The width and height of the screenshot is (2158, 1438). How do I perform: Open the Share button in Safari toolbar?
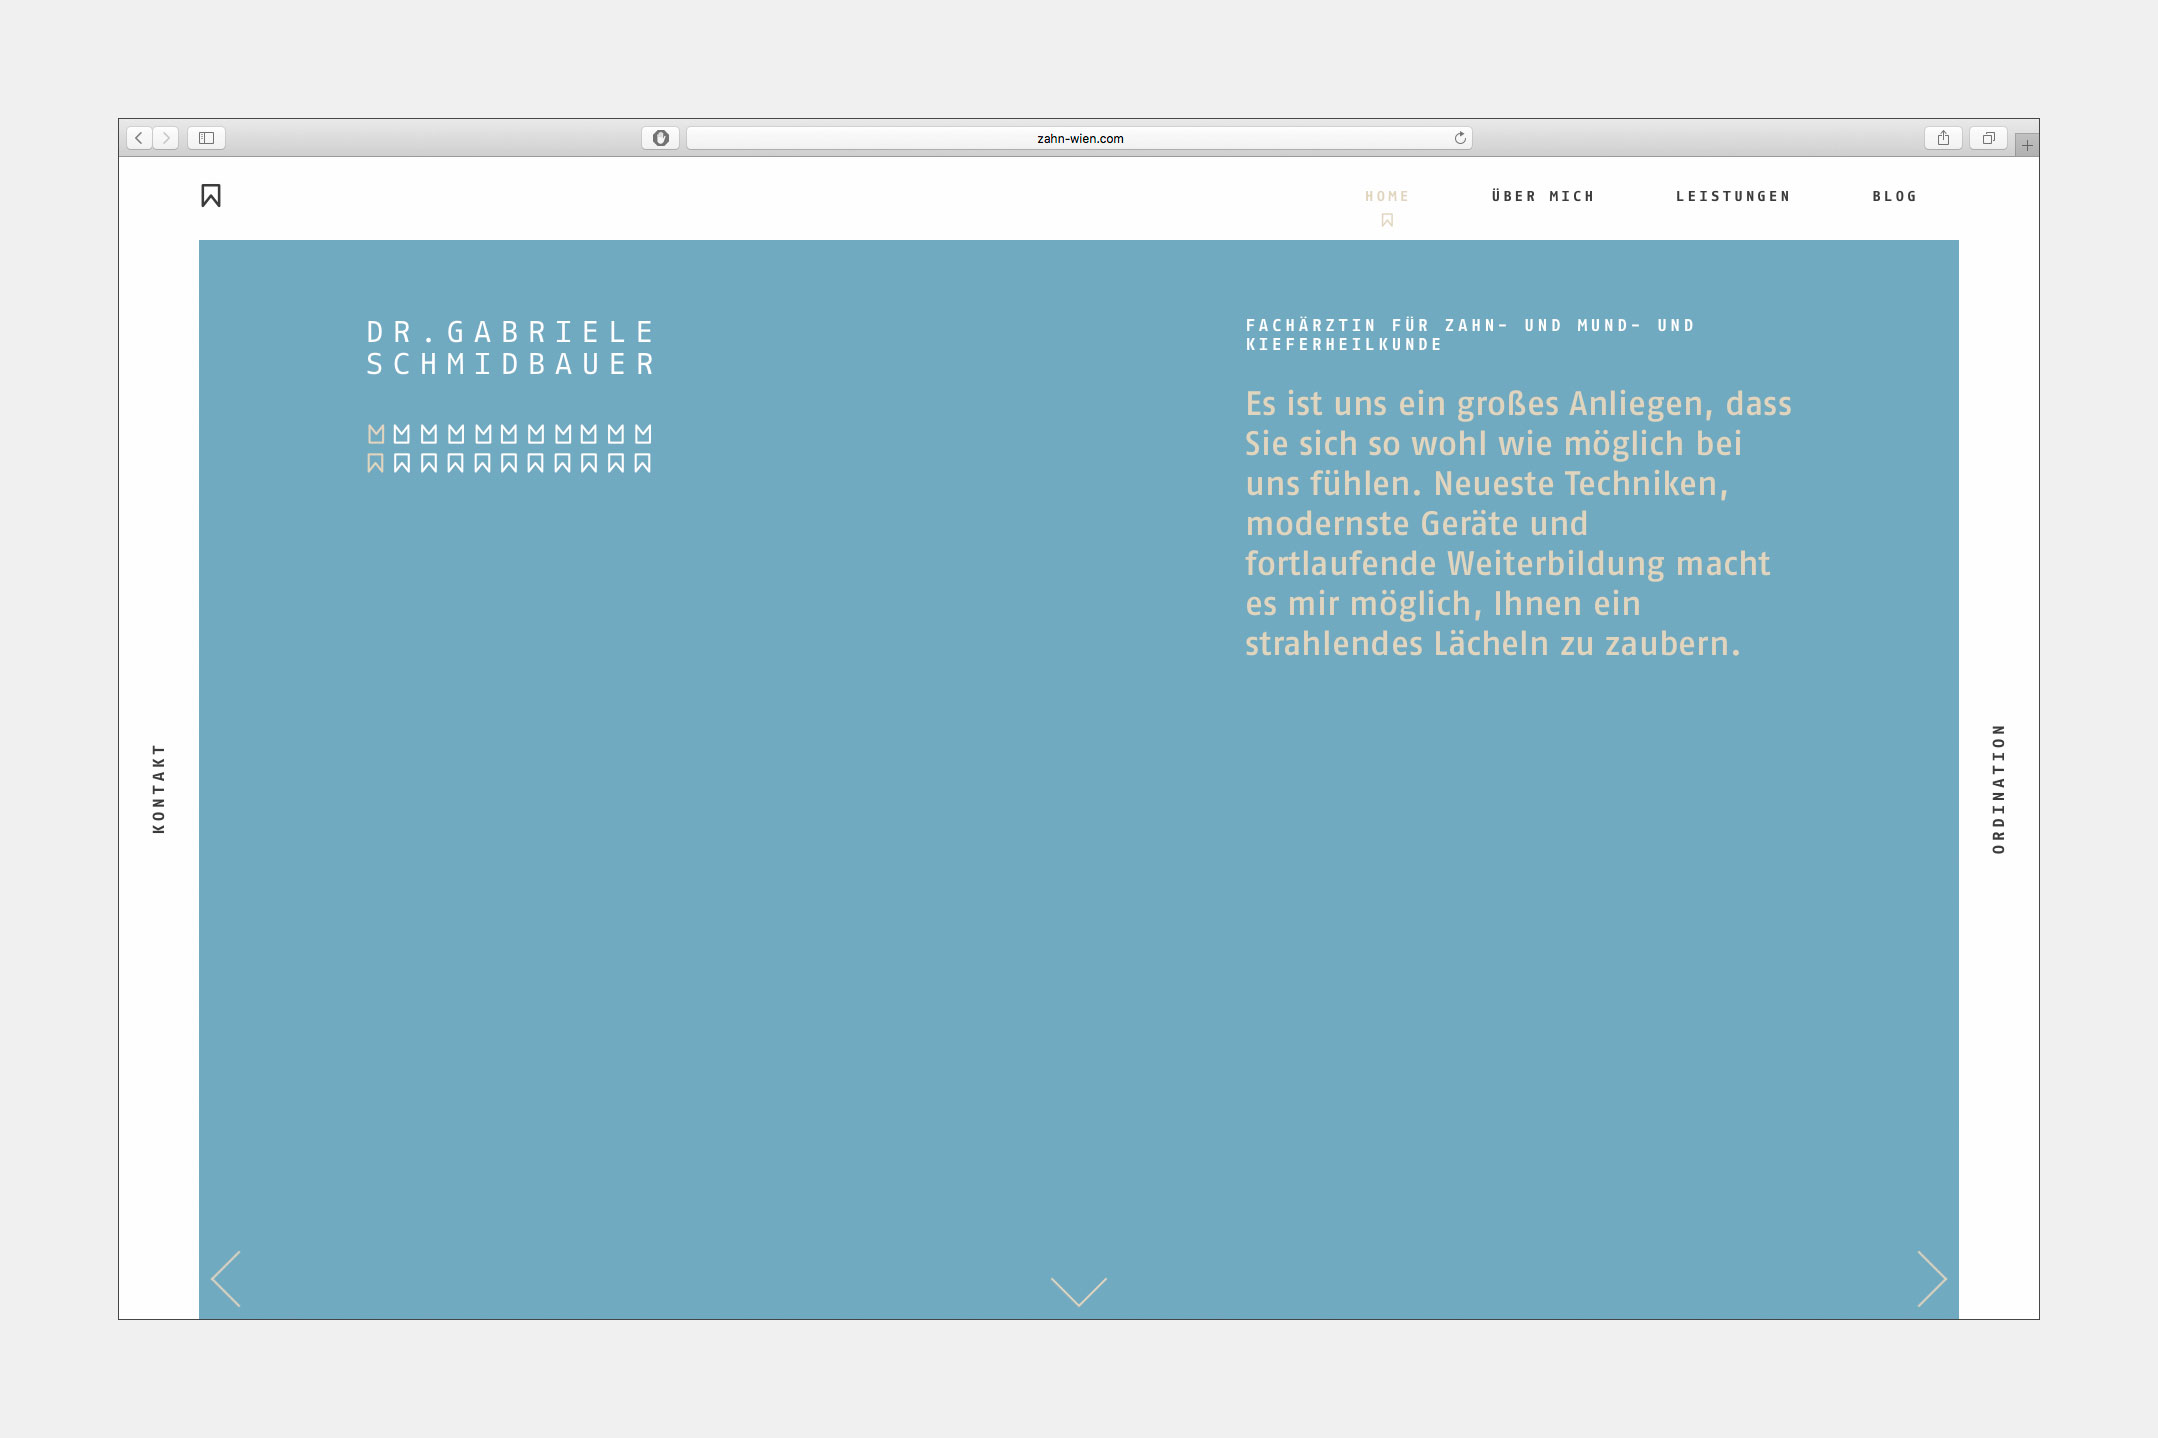(x=1943, y=138)
